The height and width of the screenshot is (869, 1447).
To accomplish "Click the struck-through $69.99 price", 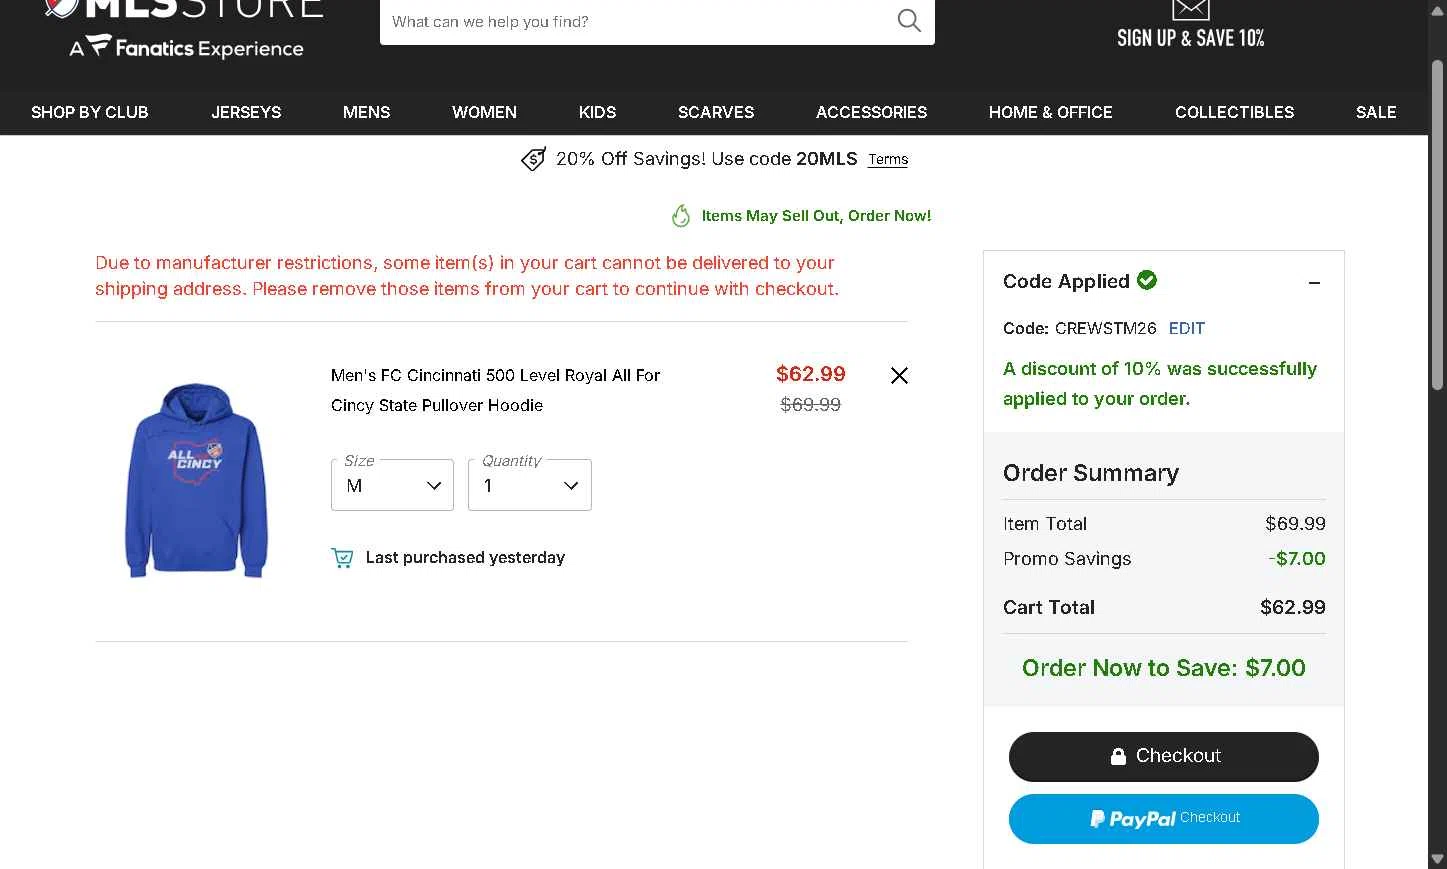I will [810, 404].
